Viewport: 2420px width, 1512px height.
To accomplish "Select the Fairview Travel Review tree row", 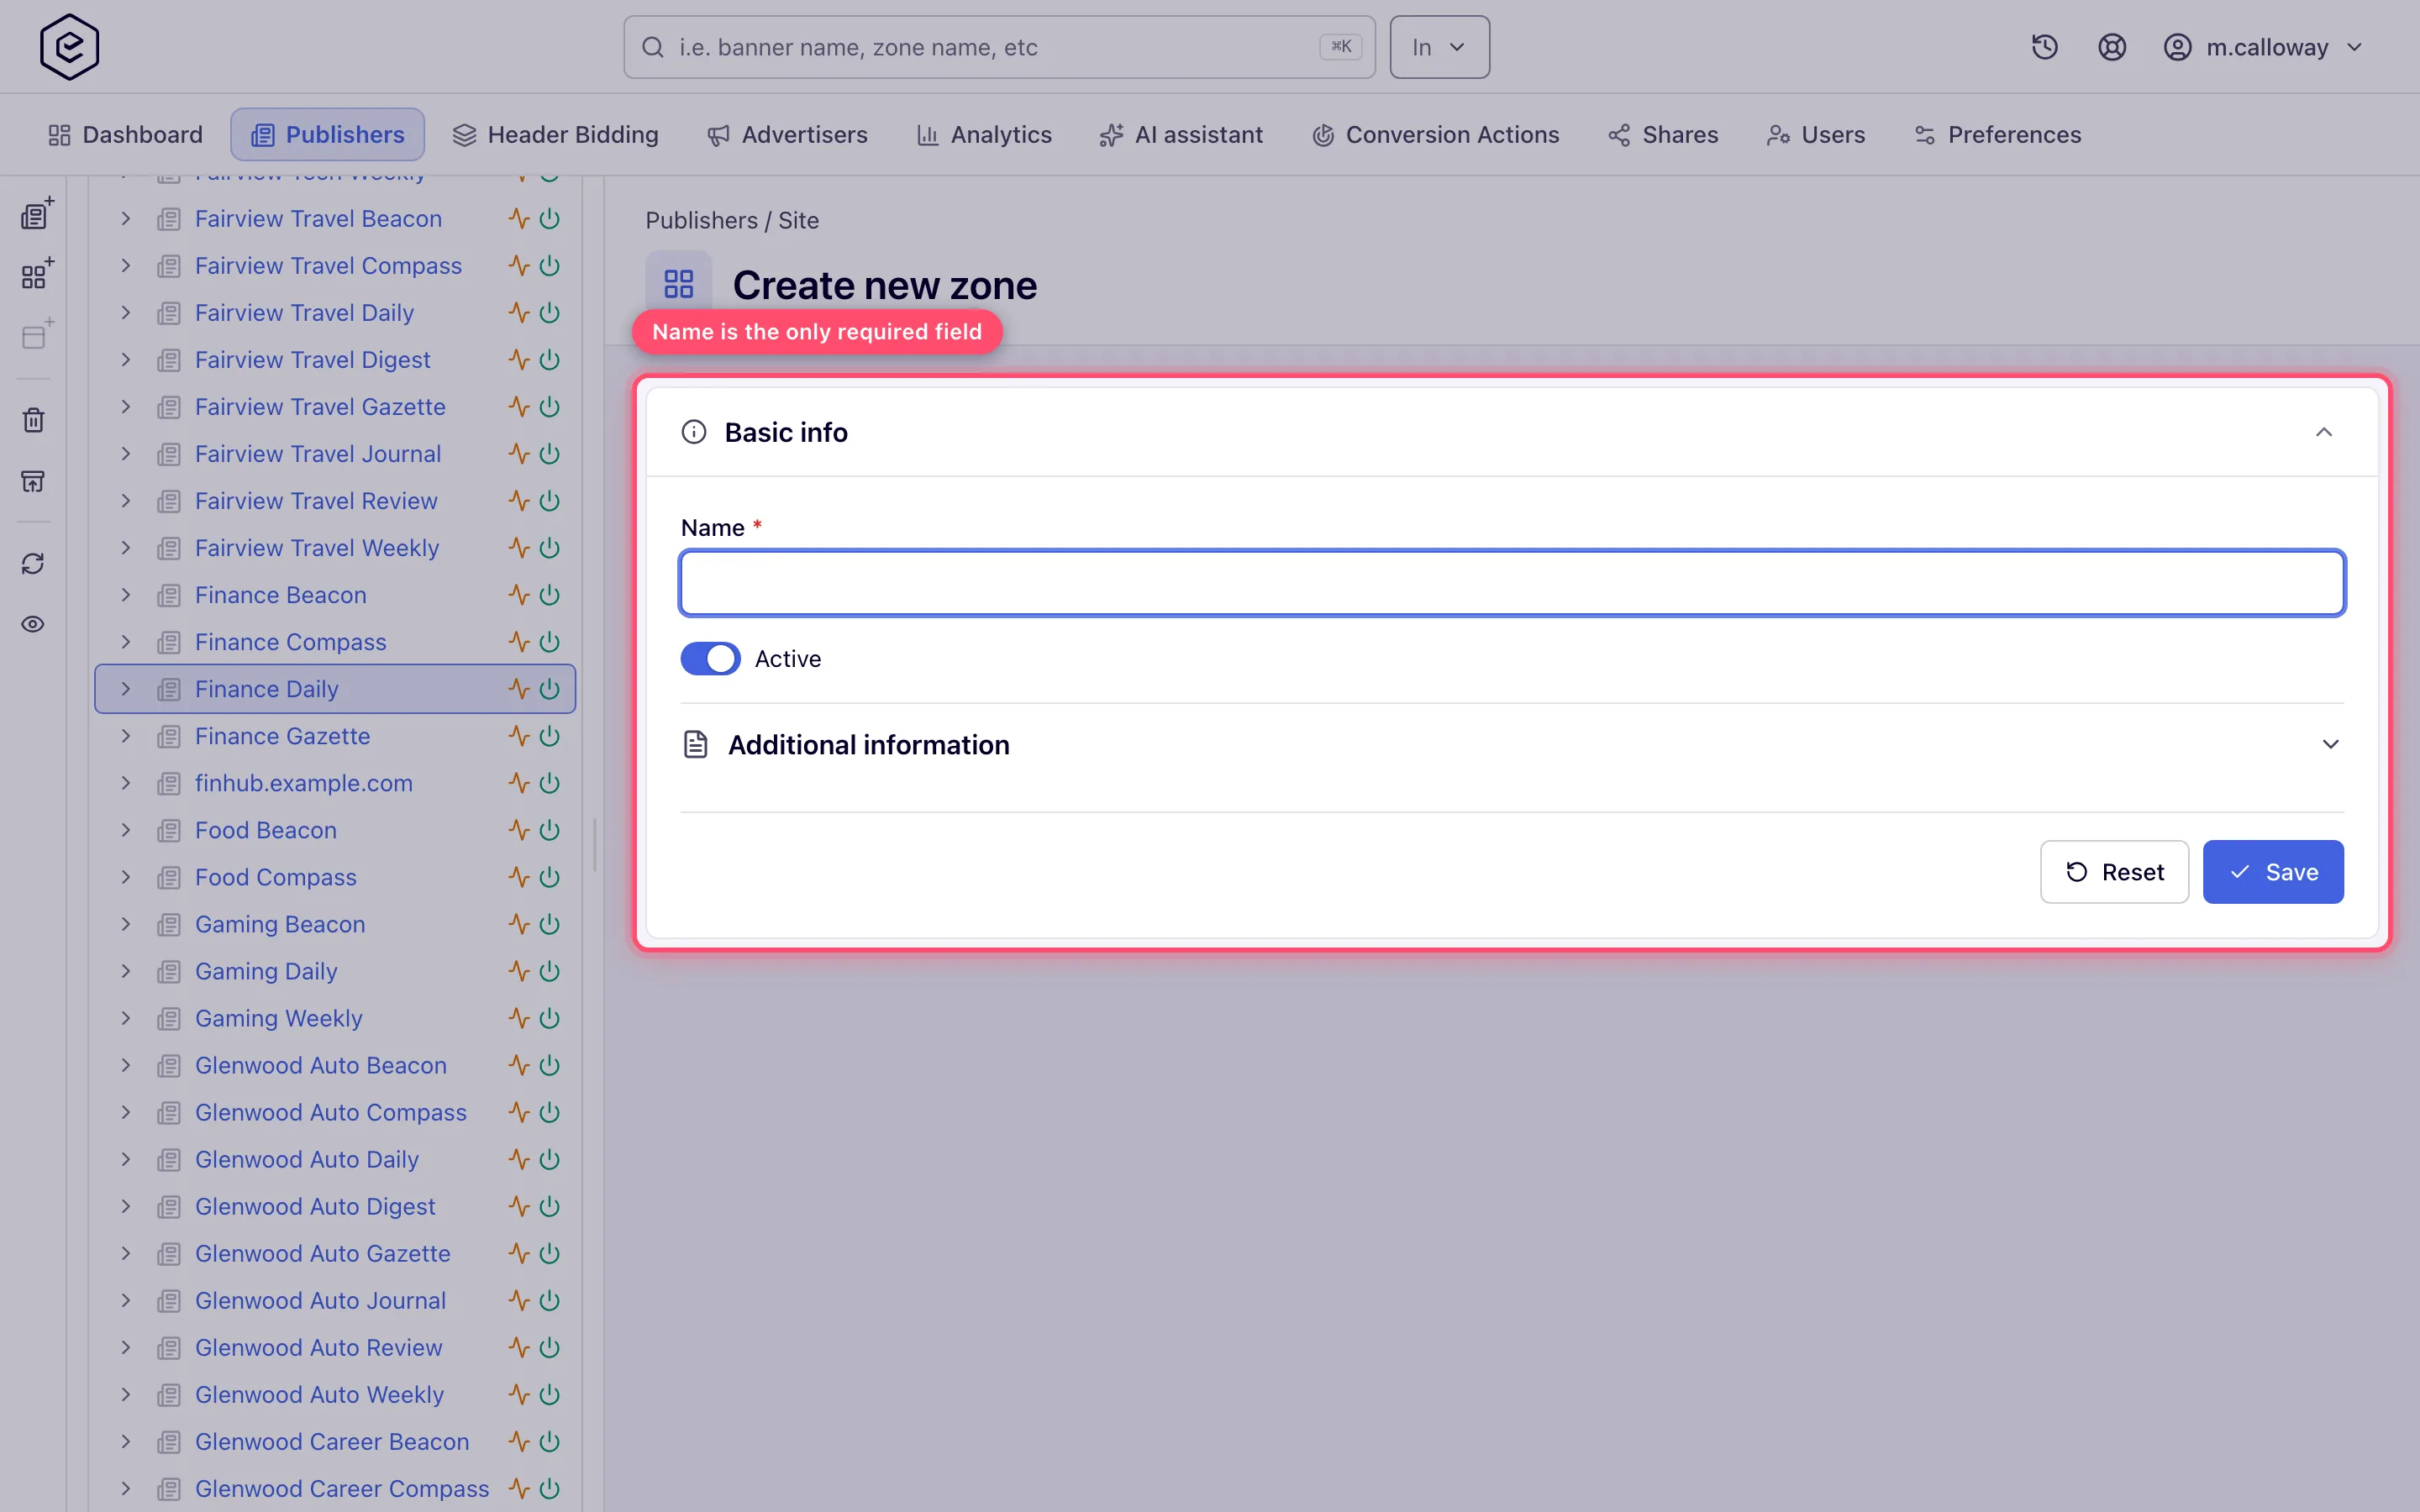I will pyautogui.click(x=335, y=501).
